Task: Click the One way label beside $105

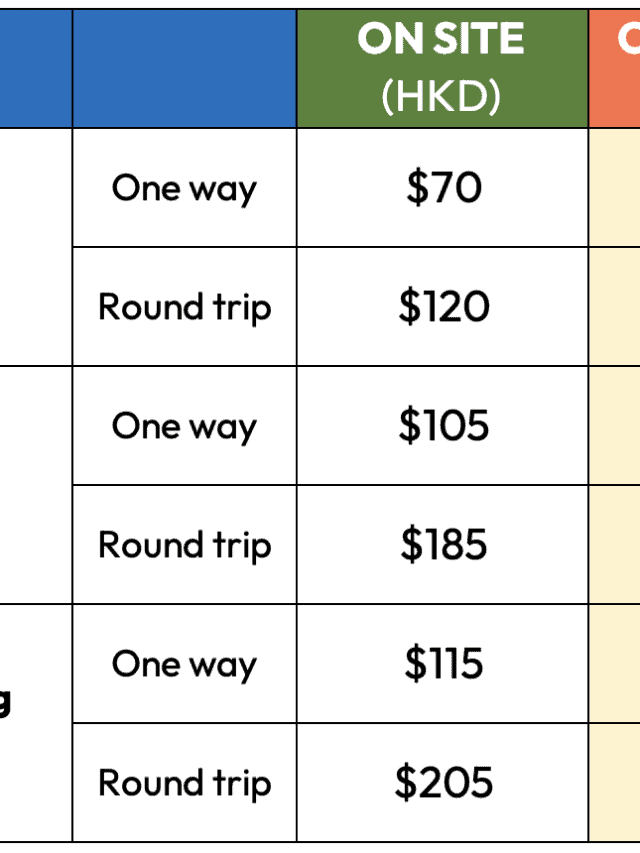Action: (184, 426)
